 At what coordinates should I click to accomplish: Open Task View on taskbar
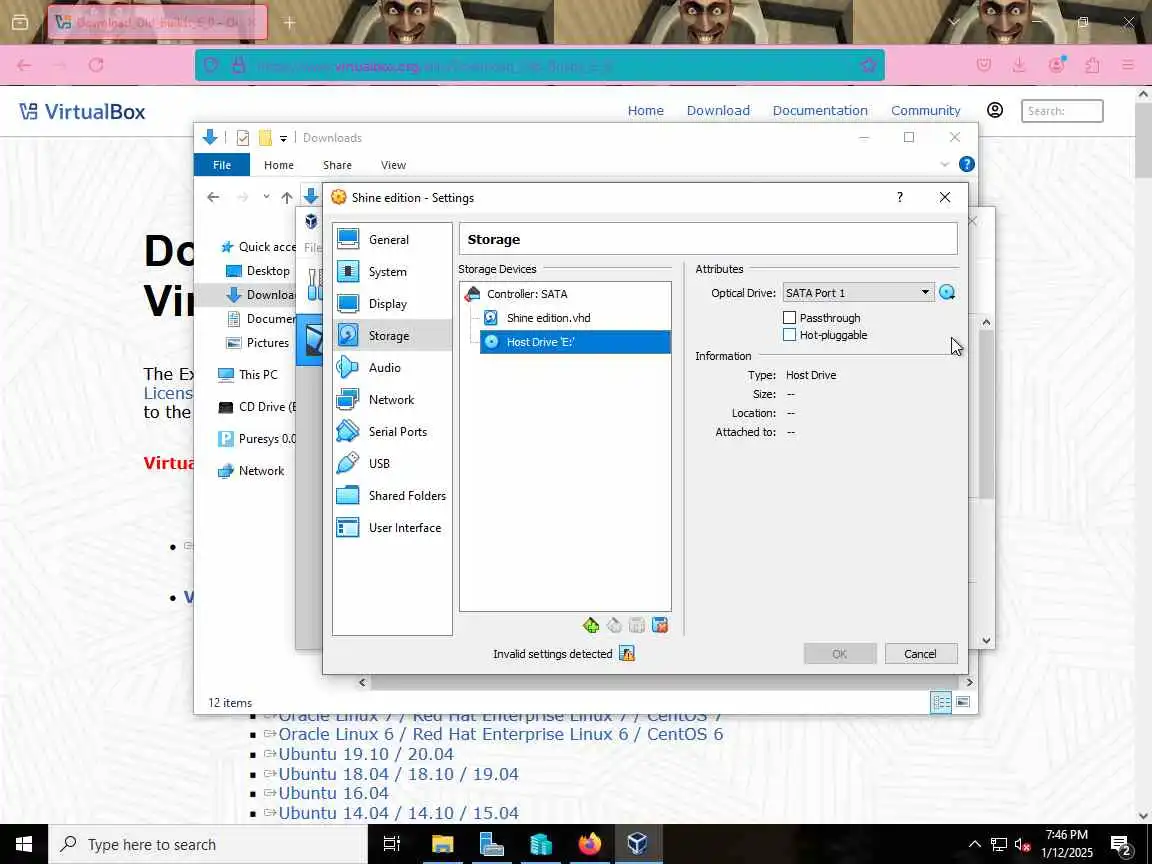click(x=392, y=844)
